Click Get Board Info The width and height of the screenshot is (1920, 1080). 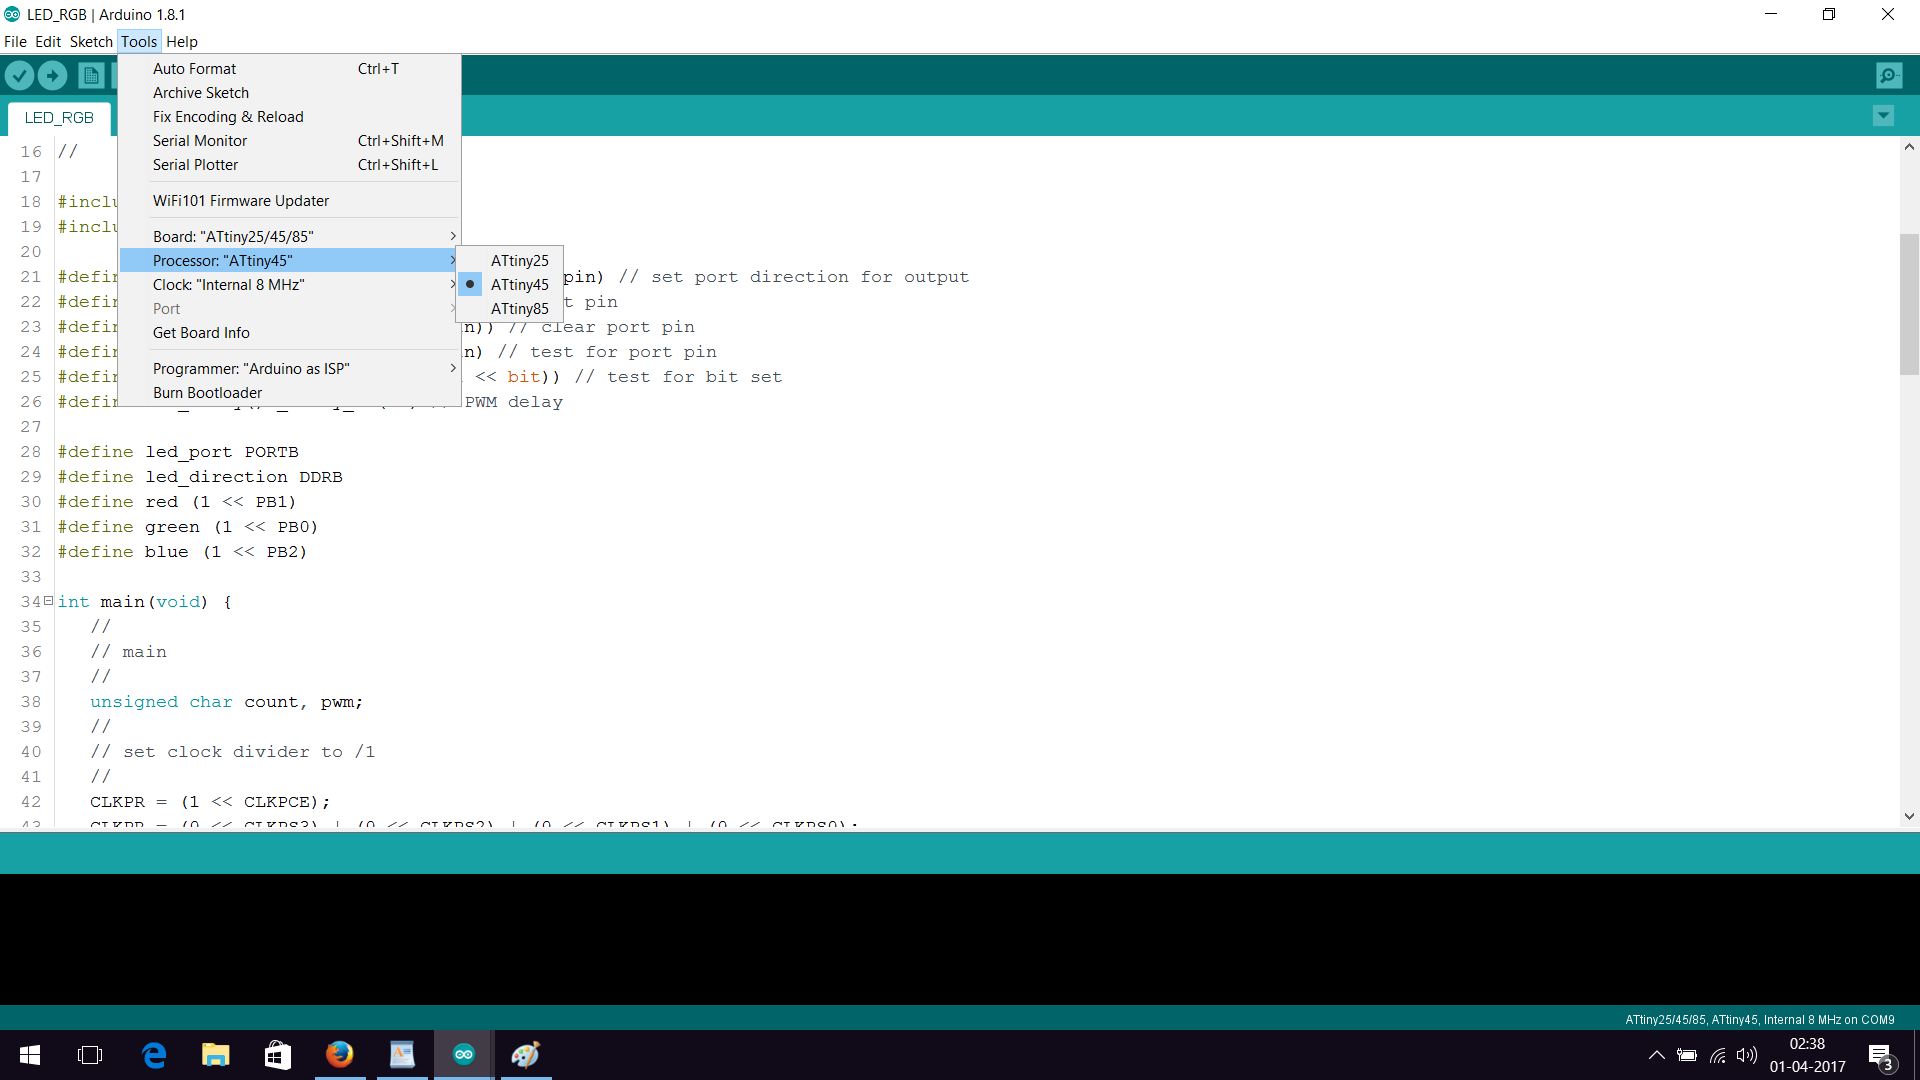click(289, 332)
